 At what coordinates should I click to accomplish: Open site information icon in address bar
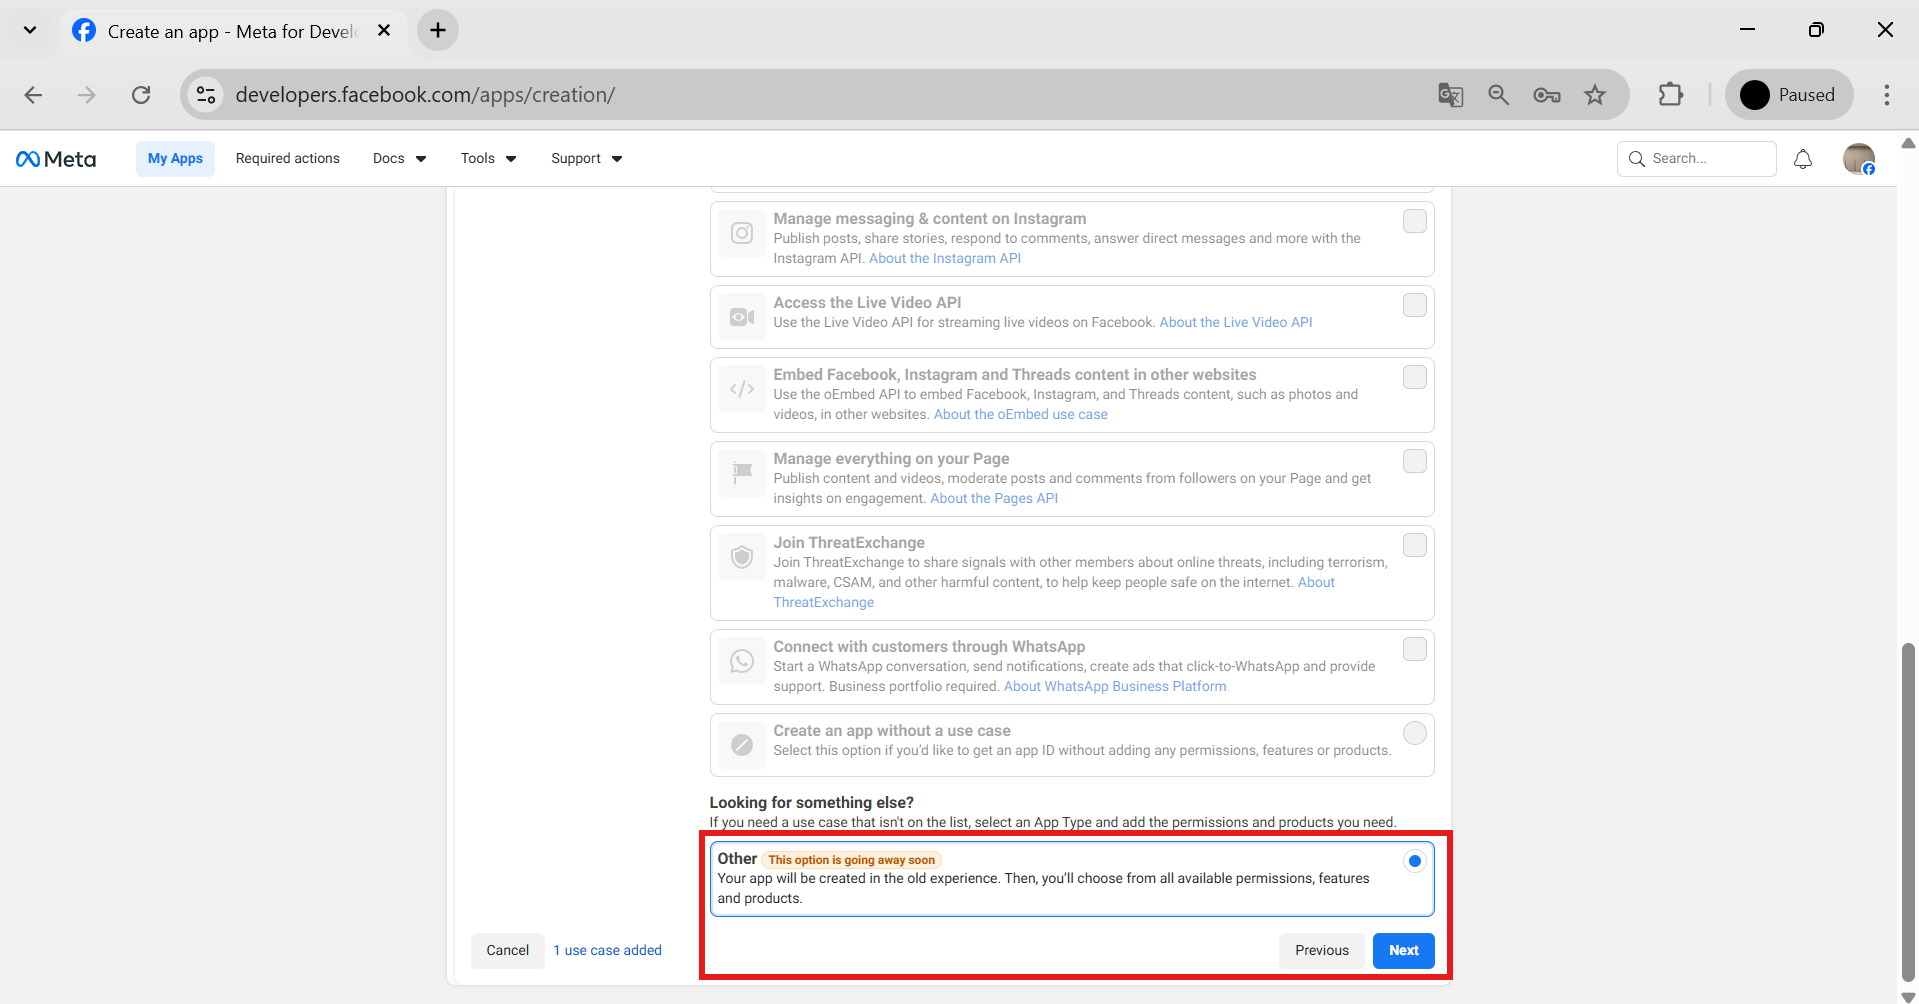(206, 95)
